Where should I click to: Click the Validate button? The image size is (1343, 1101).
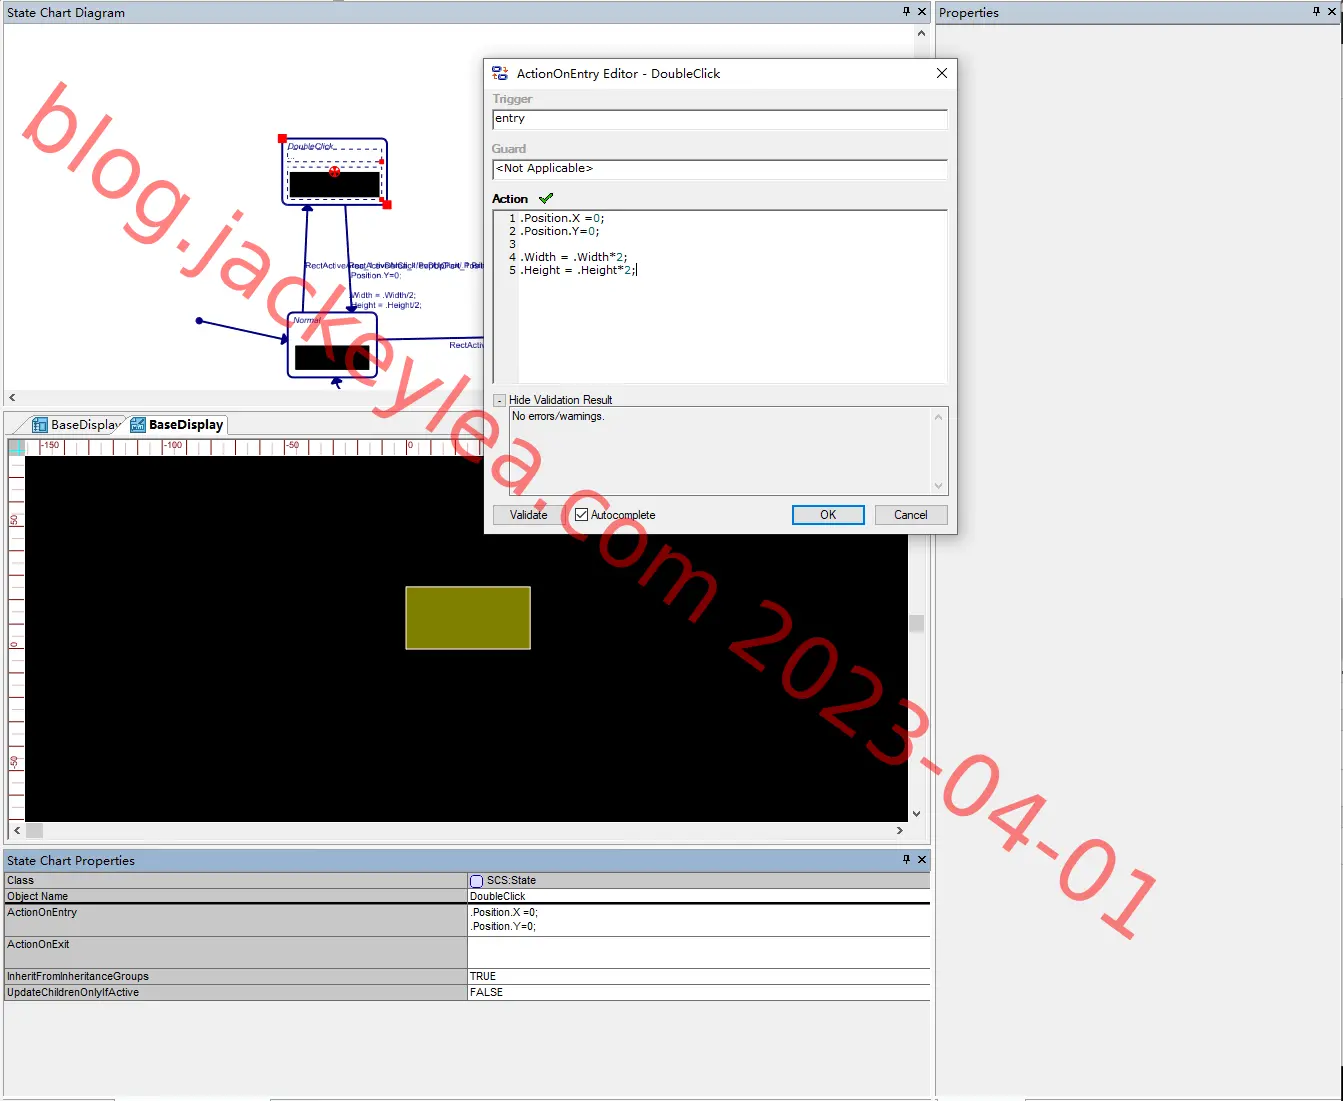[x=528, y=515]
